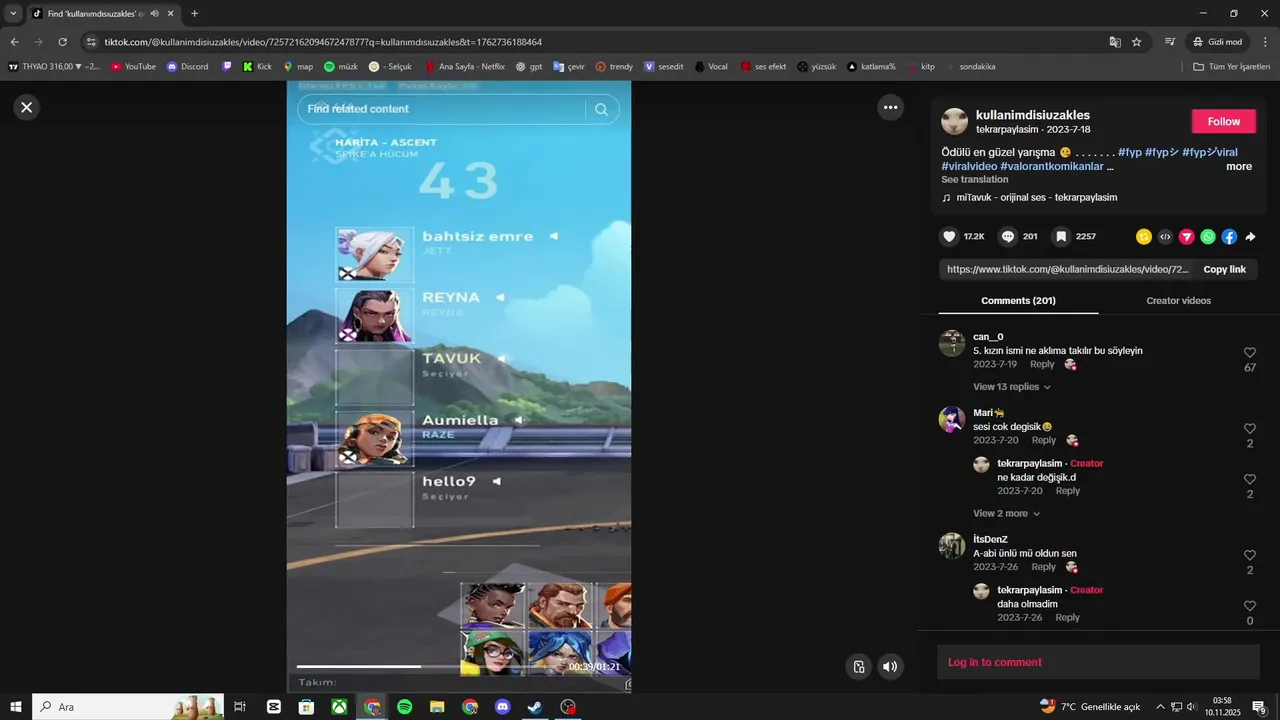Close the TikTok video viewer
Screen dimensions: 1280x720
[27, 107]
